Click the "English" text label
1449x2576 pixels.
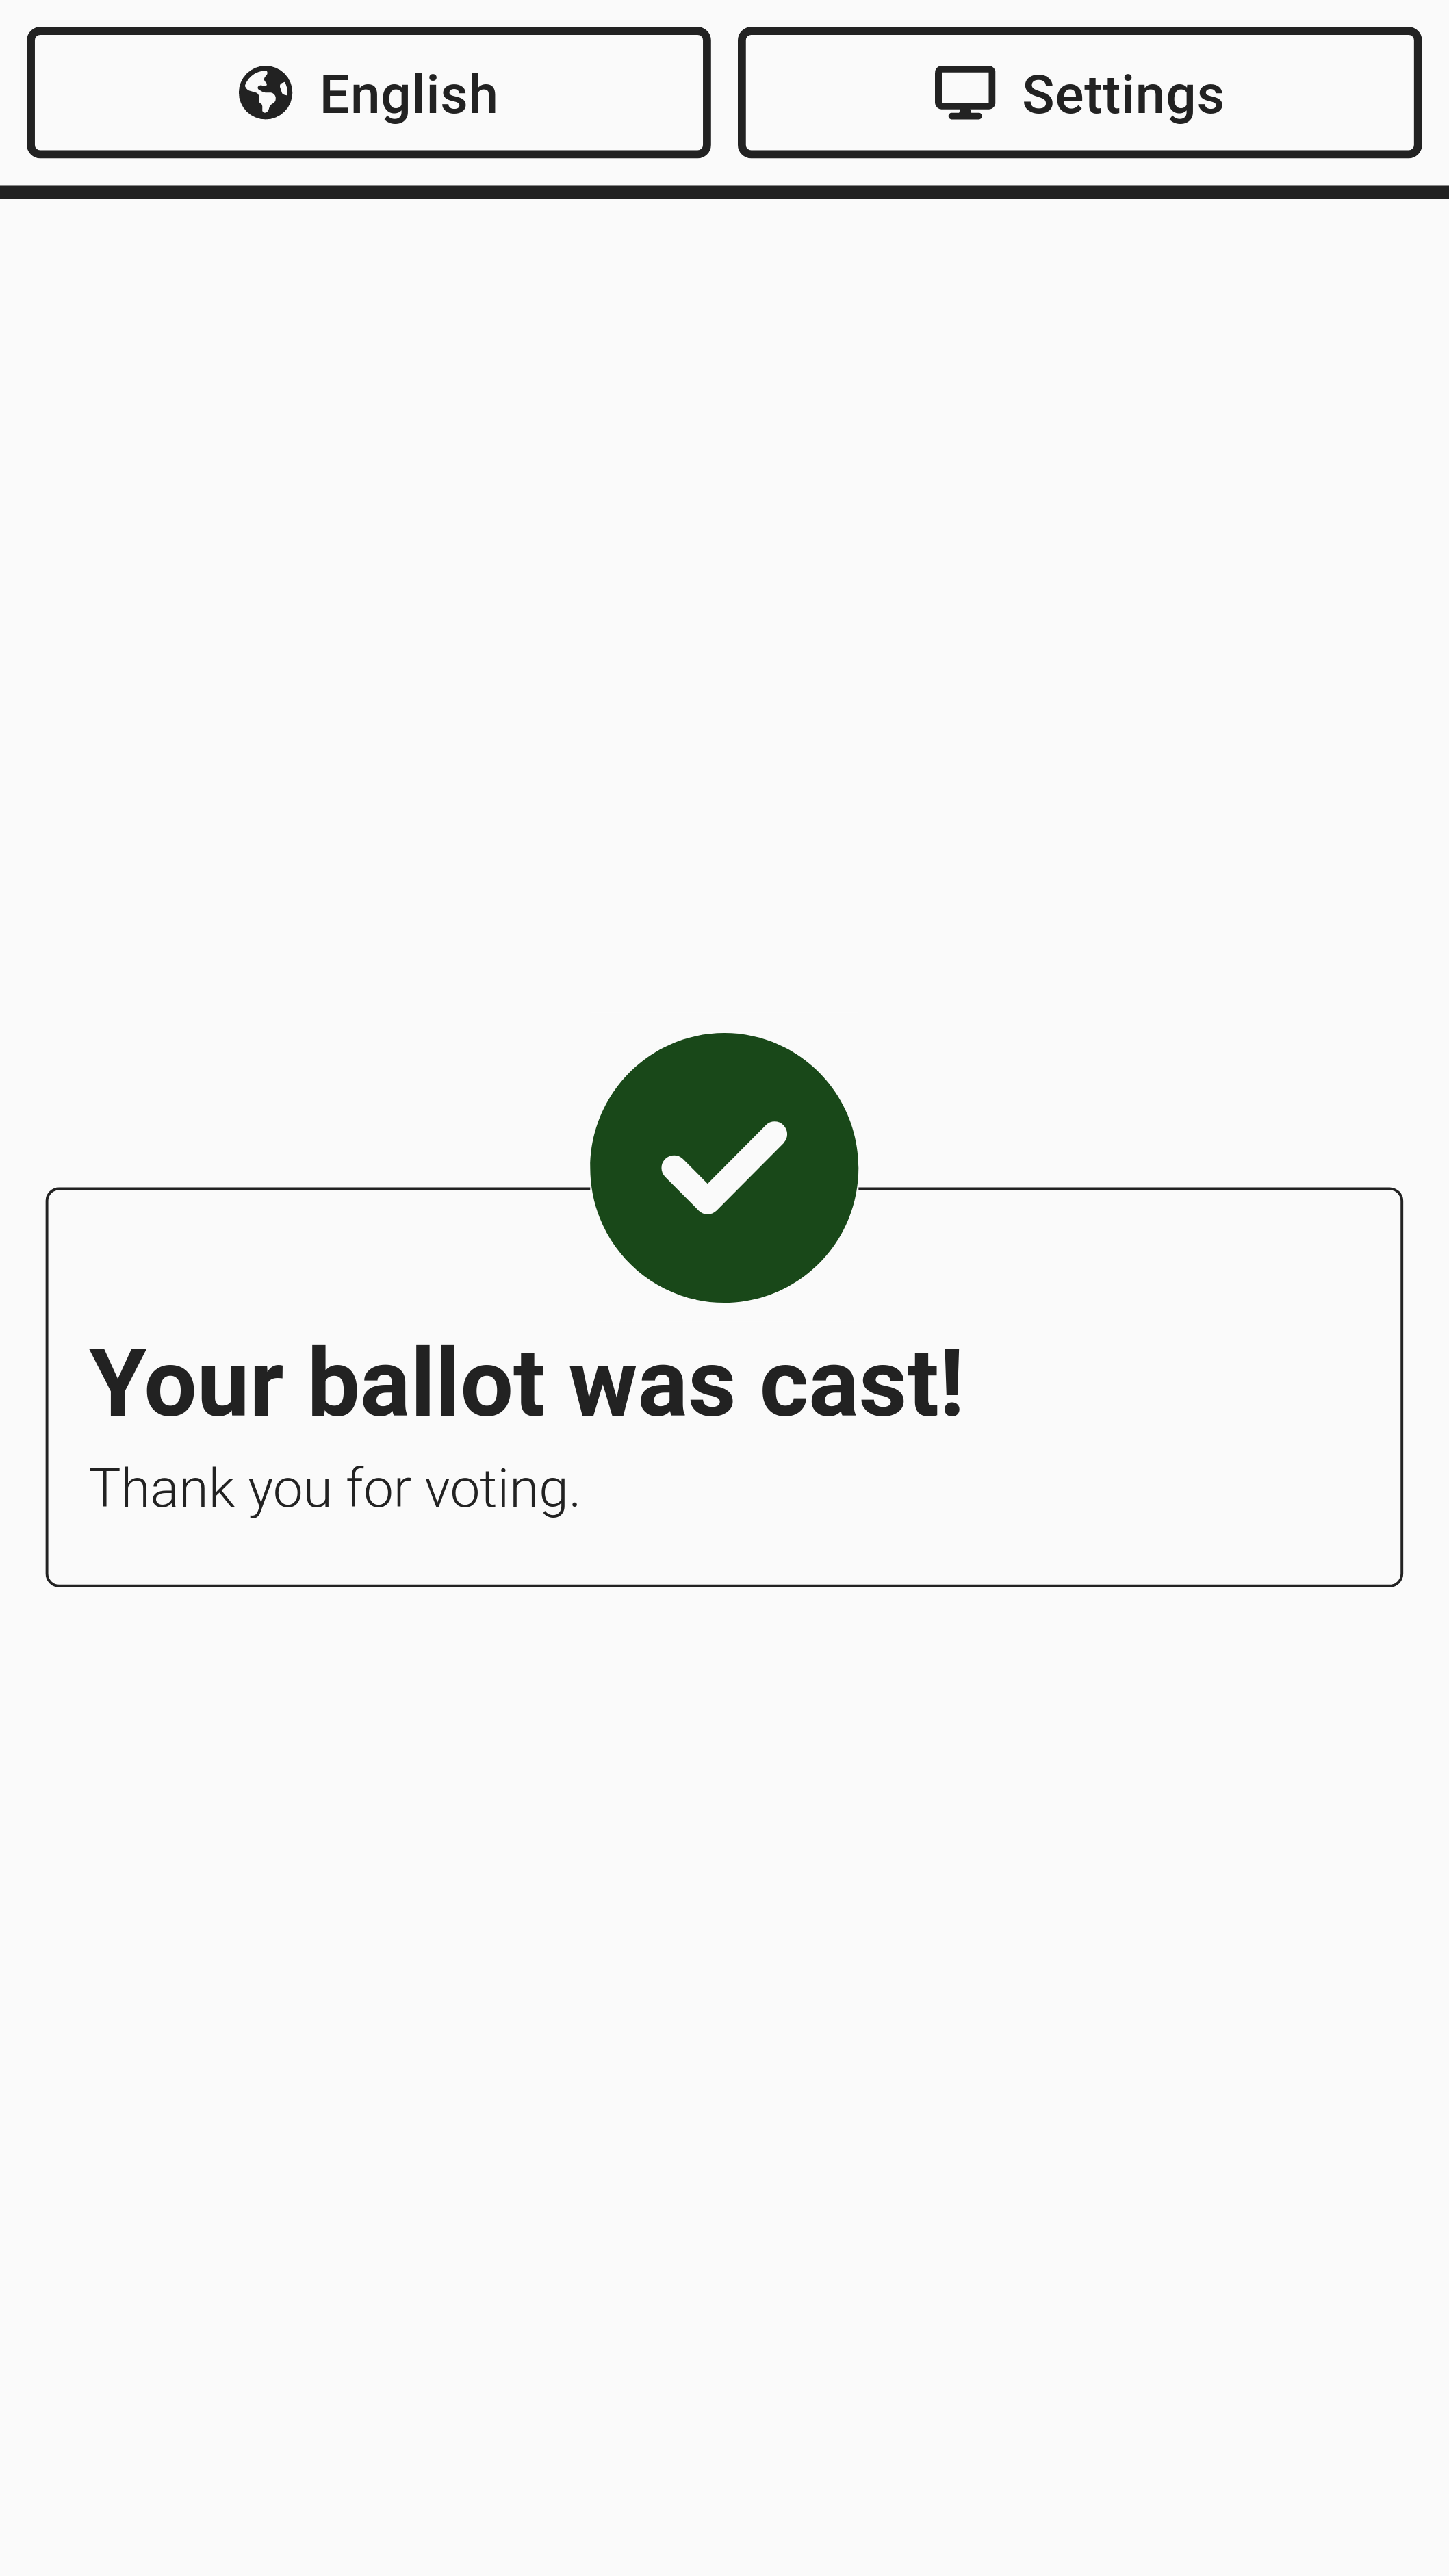click(x=408, y=95)
